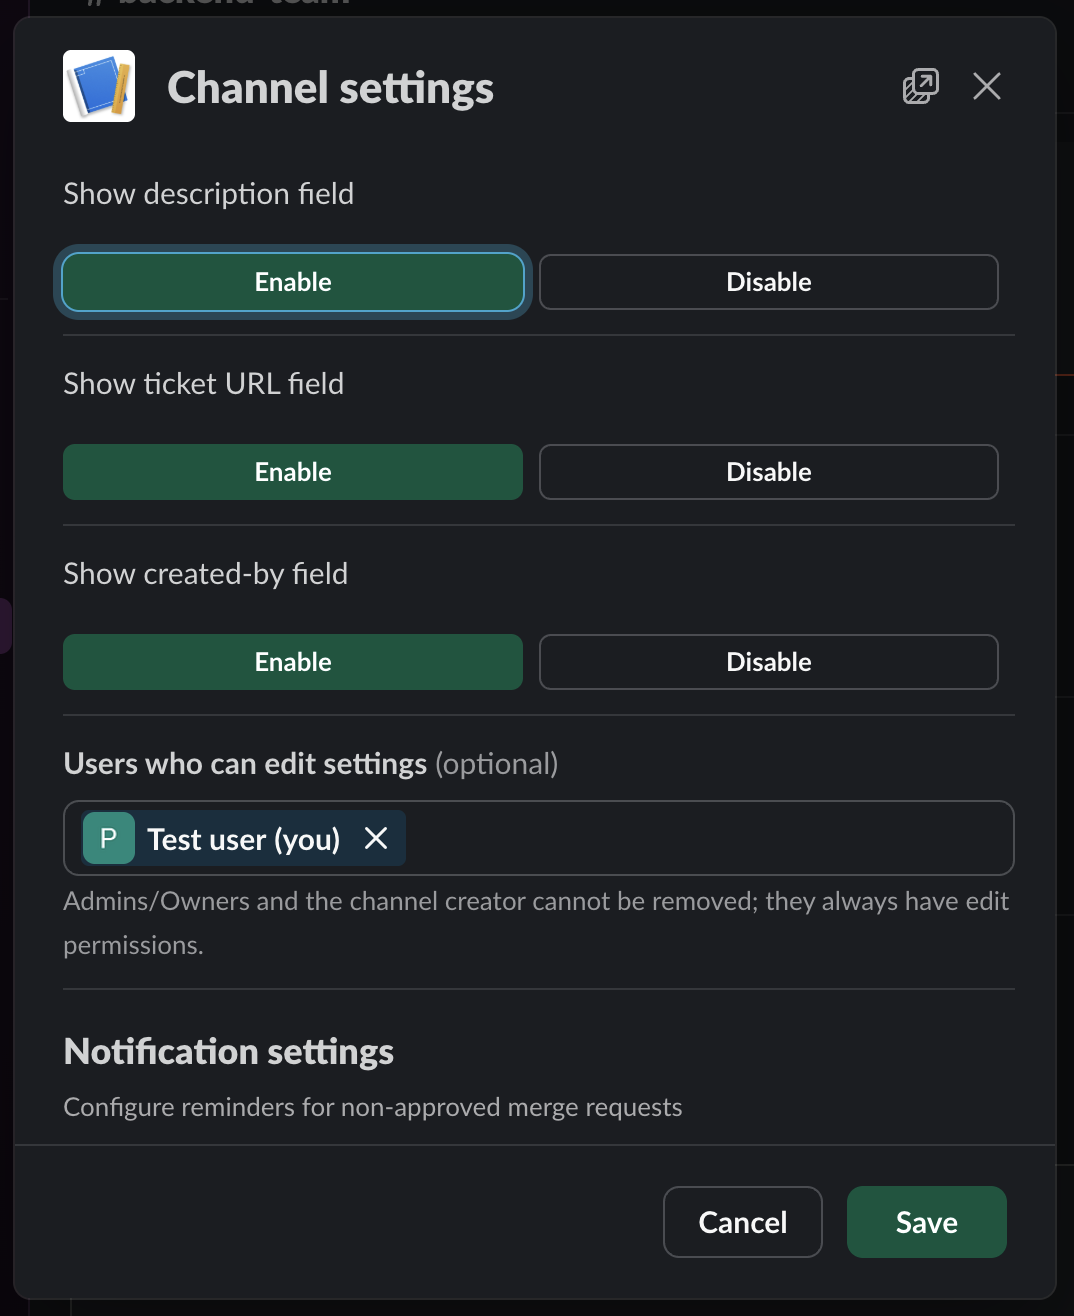The image size is (1074, 1316).
Task: Enable the Show created-by field option
Action: click(292, 661)
